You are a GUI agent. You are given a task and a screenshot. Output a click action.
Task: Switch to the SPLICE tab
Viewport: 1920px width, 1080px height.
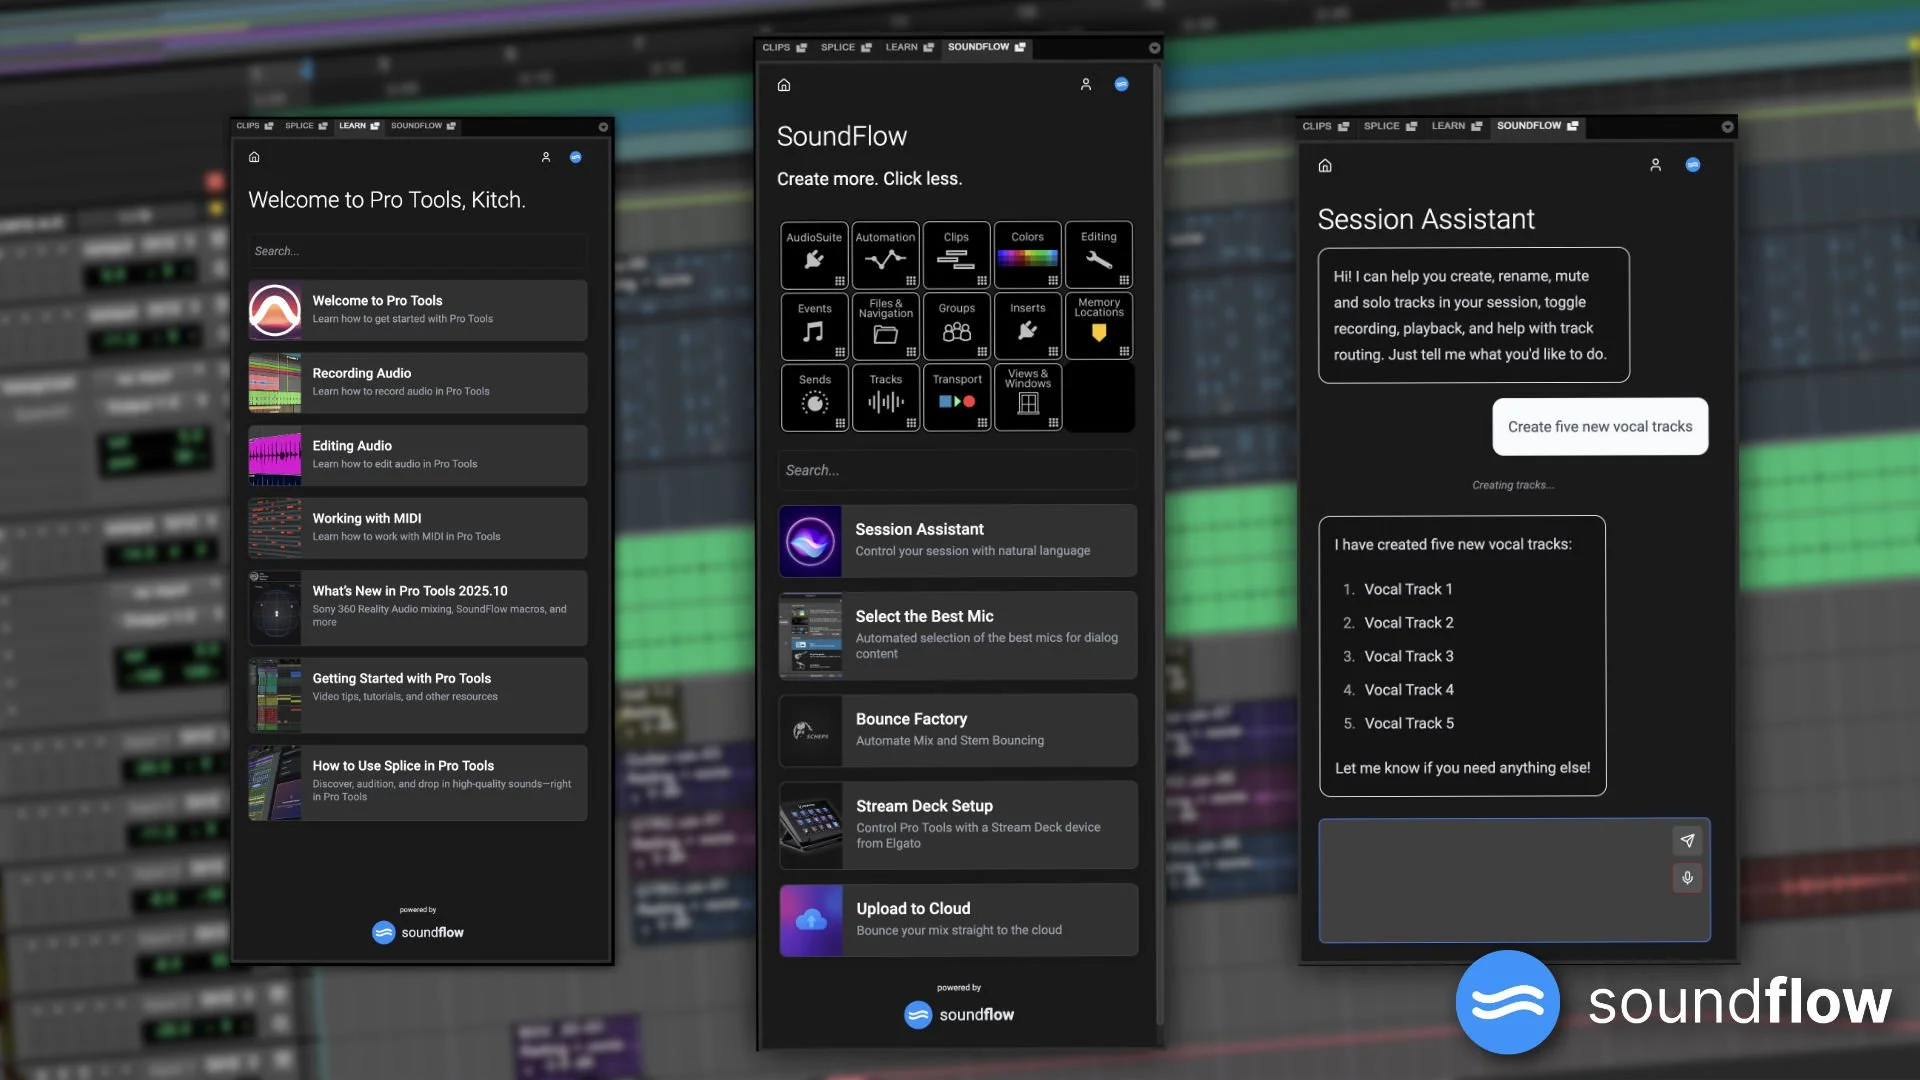pos(840,47)
